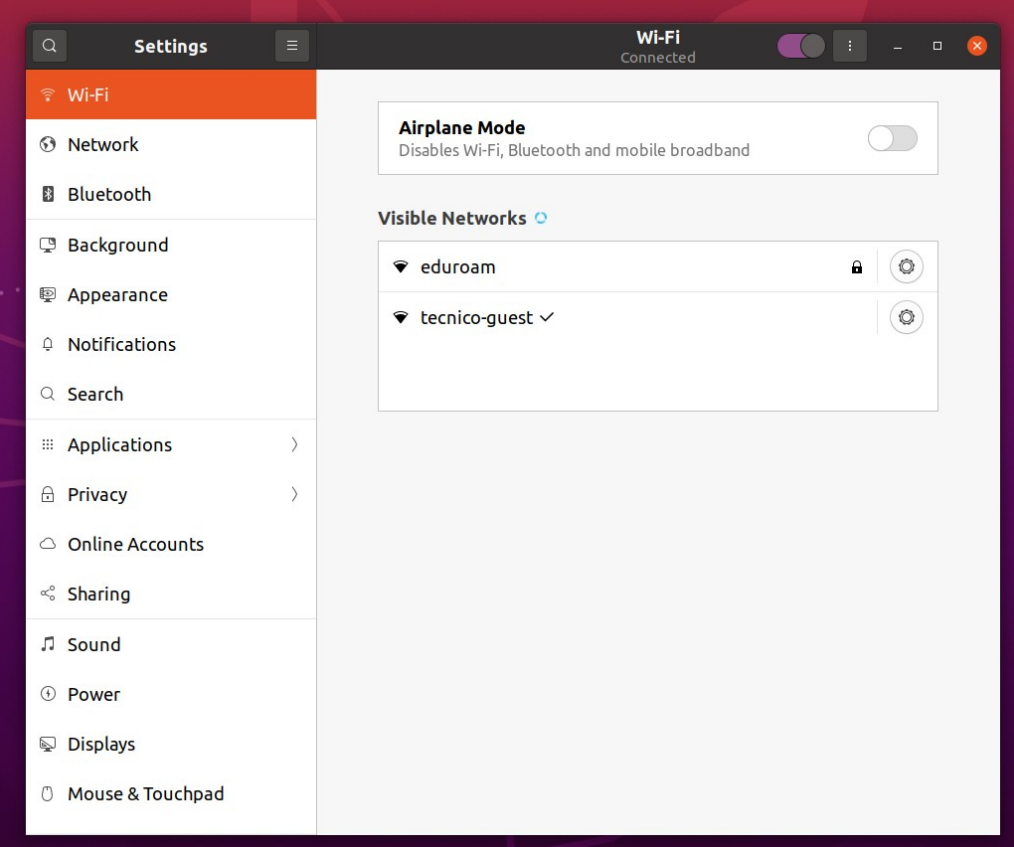Open the Privacy settings entry

coord(171,494)
